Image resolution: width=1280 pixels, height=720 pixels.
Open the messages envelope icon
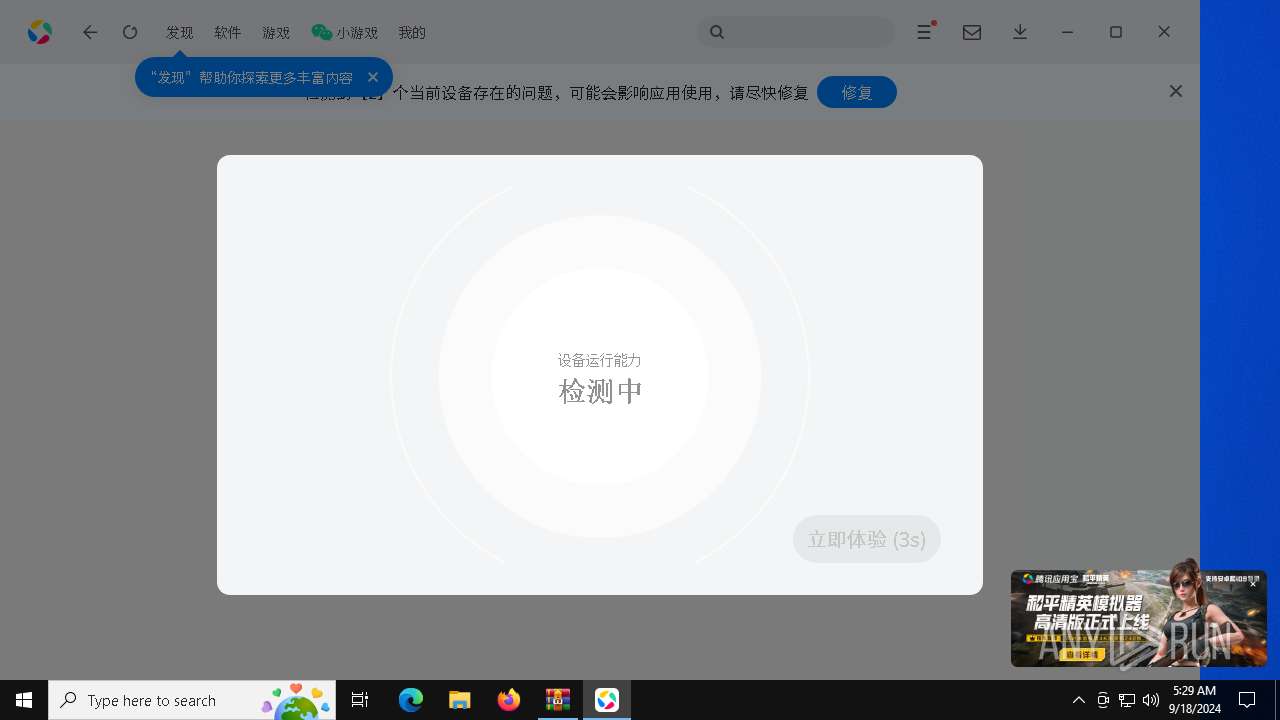click(972, 32)
